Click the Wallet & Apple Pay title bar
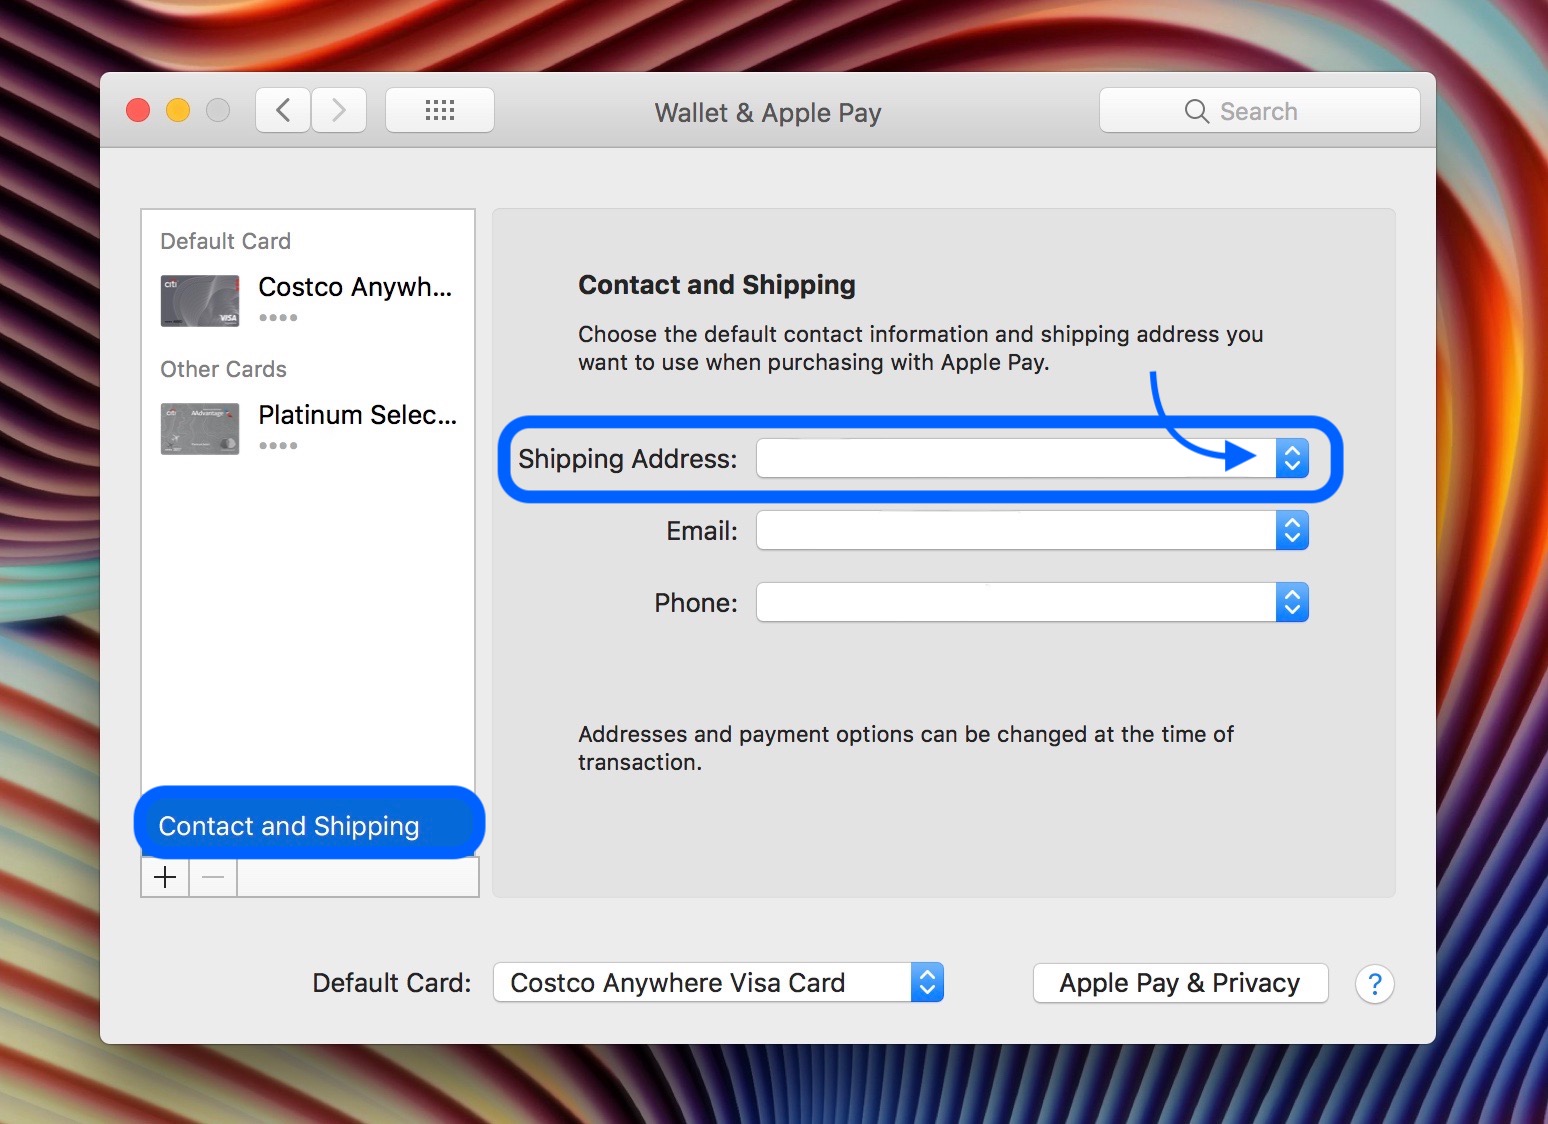This screenshot has width=1548, height=1124. 766,112
